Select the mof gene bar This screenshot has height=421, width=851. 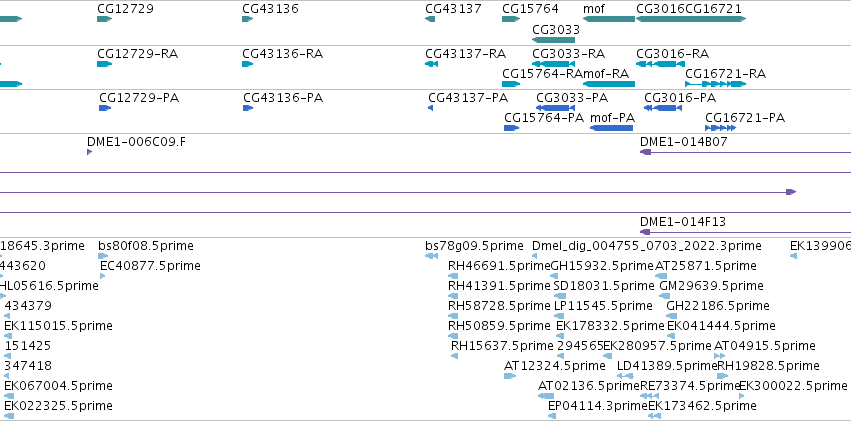click(609, 19)
